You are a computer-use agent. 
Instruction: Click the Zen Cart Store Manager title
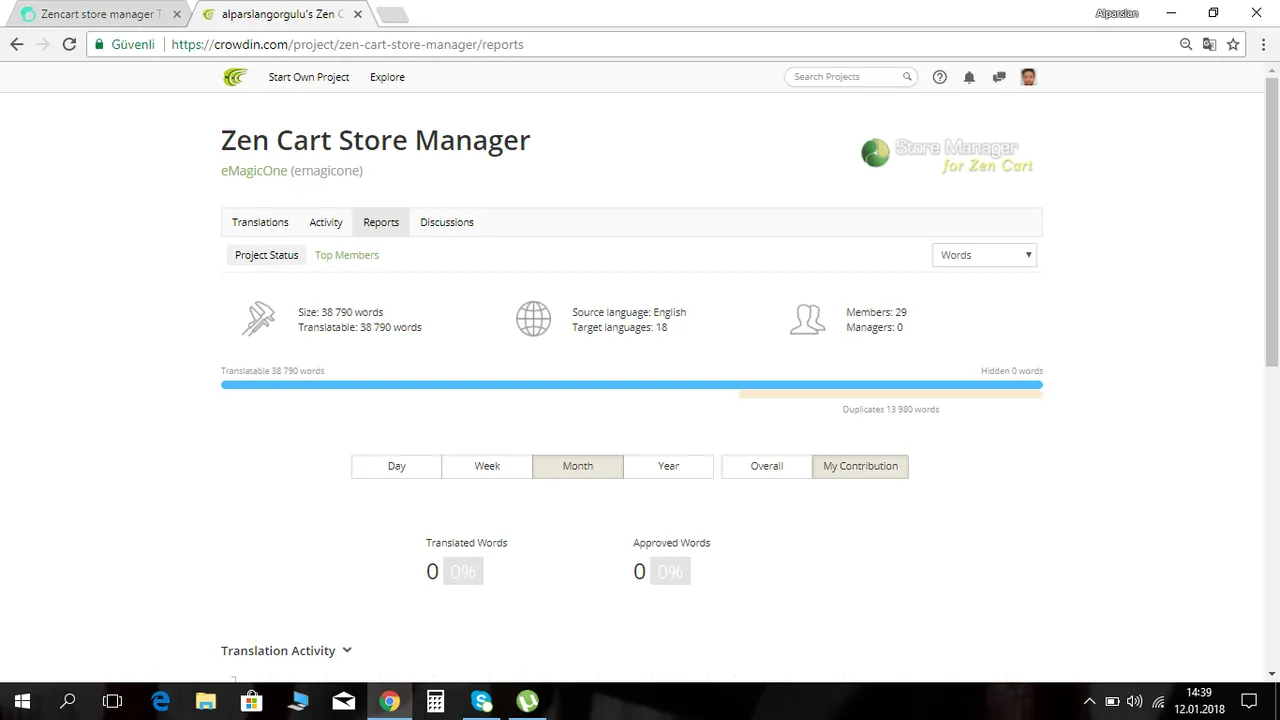pyautogui.click(x=375, y=140)
